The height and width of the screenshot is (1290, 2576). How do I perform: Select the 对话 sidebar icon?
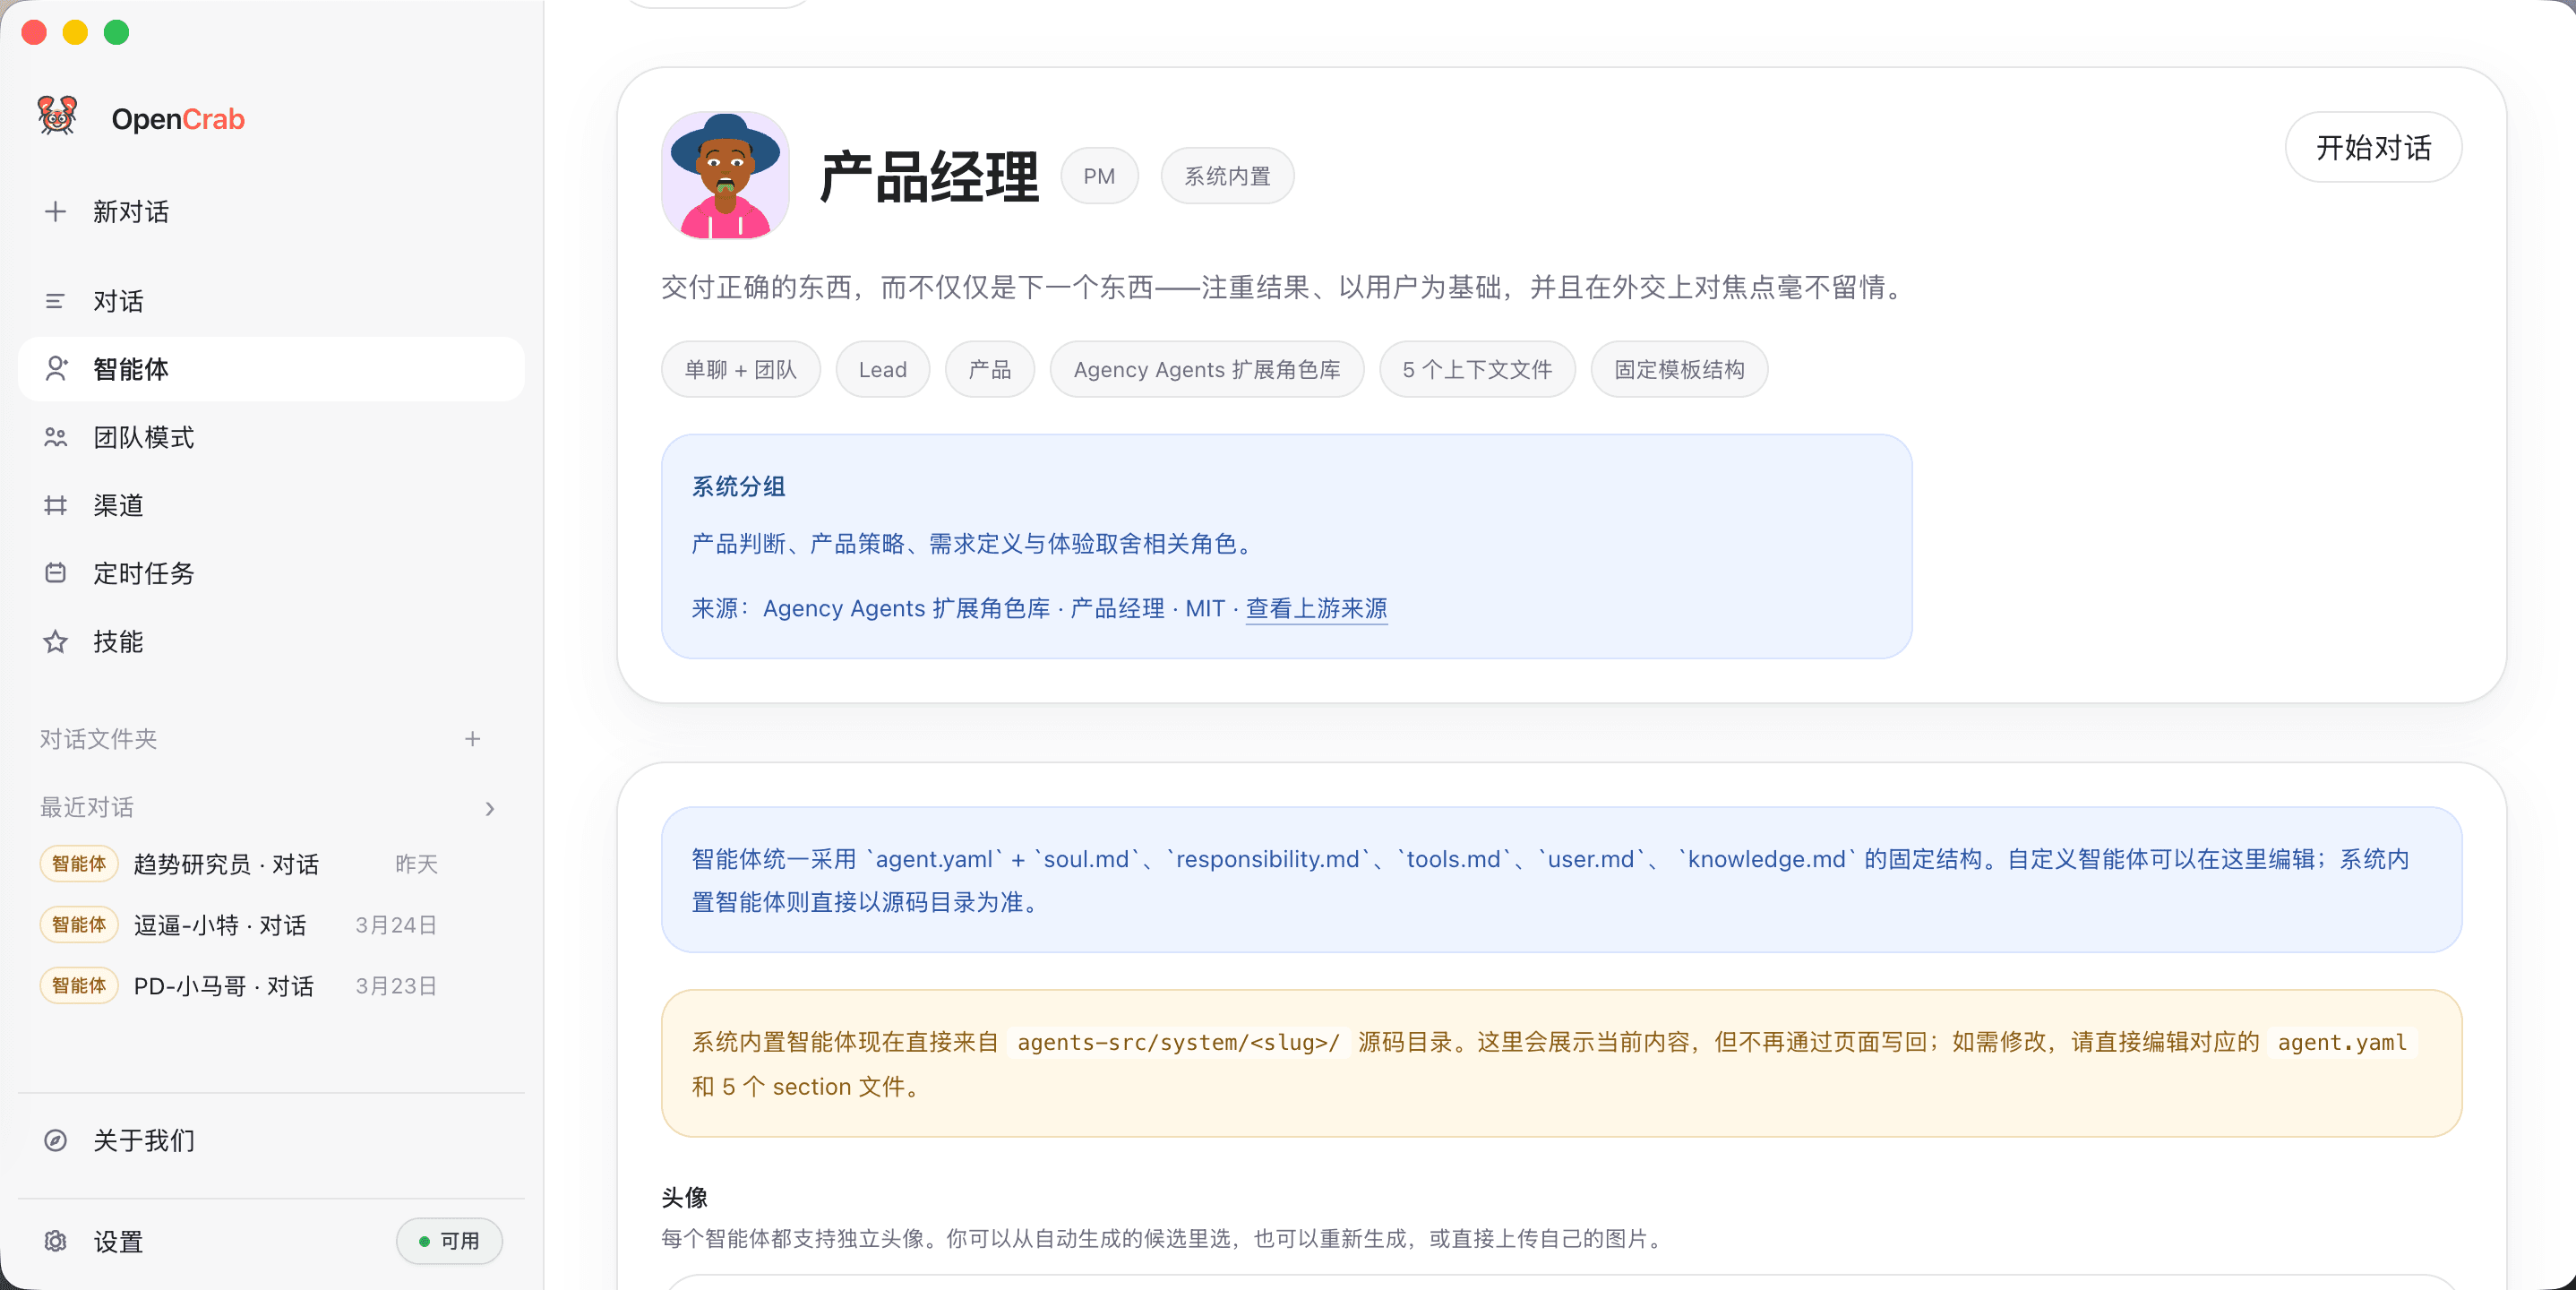tap(55, 300)
